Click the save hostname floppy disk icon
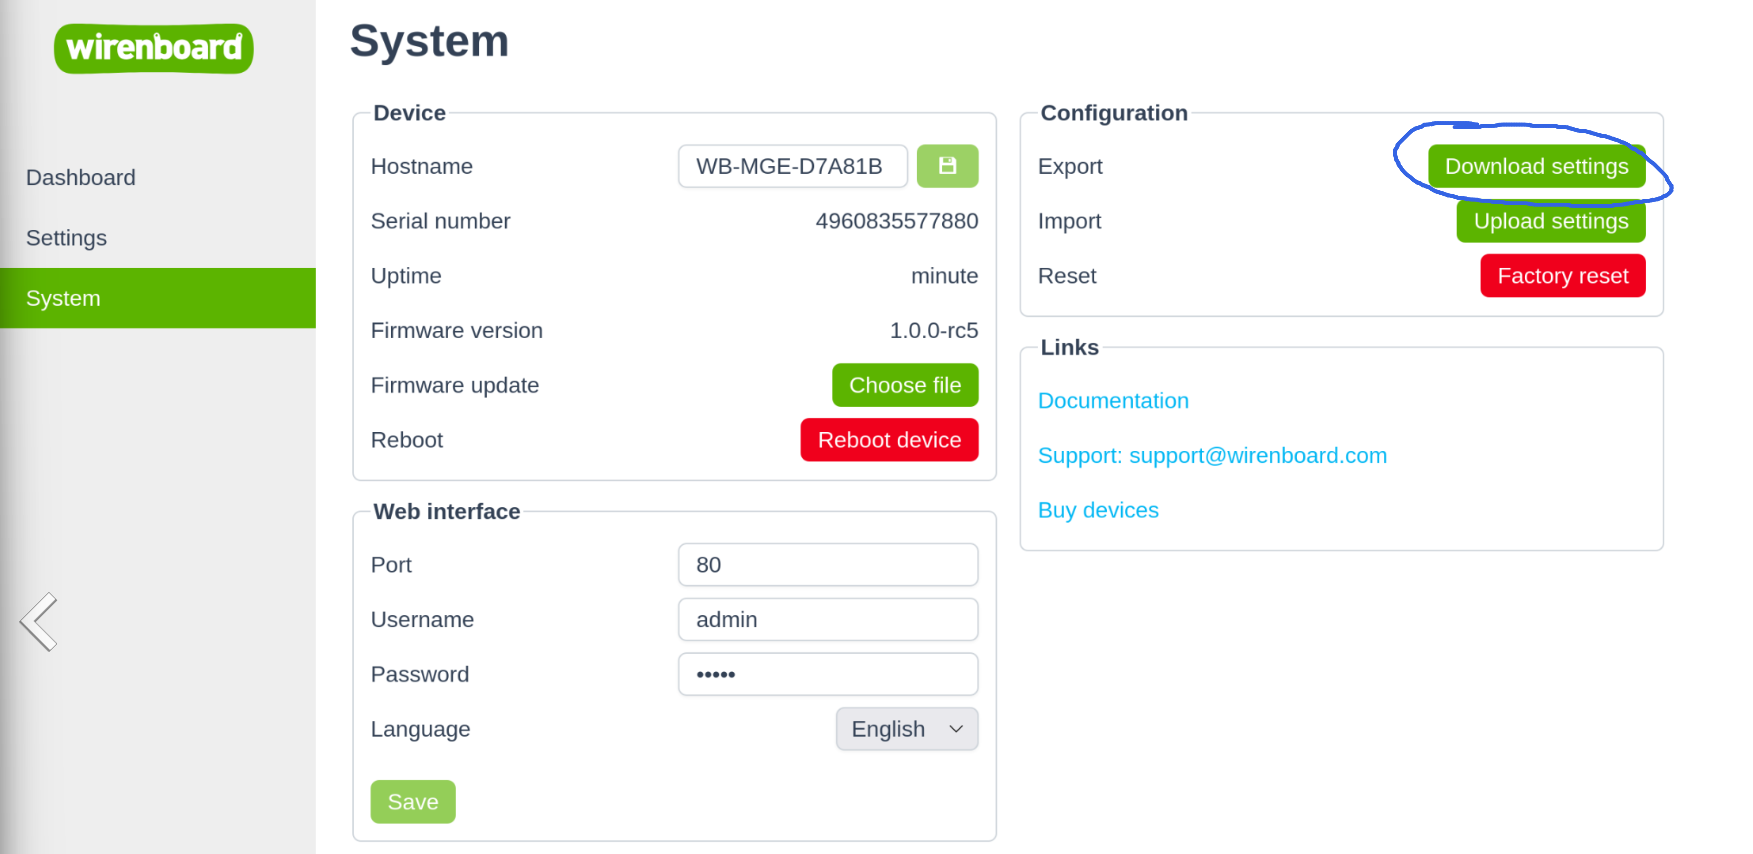Image resolution: width=1753 pixels, height=854 pixels. pos(947,166)
